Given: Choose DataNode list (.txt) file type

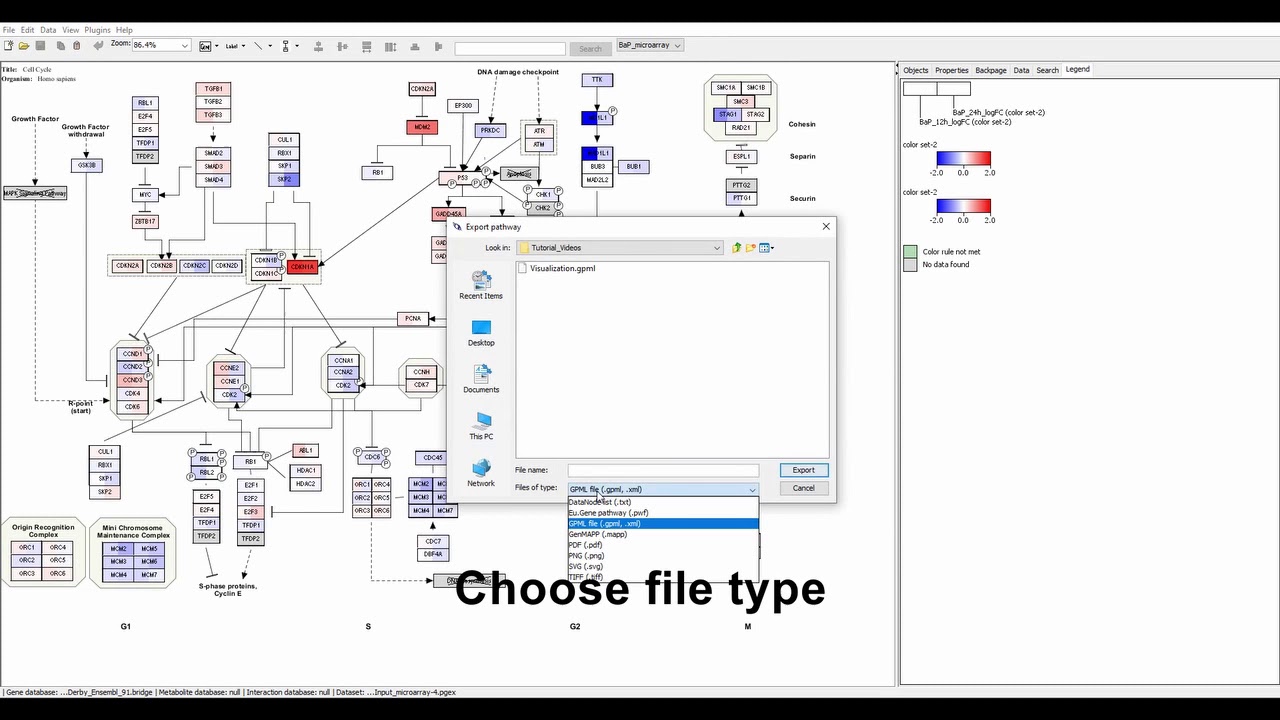Looking at the screenshot, I should coord(663,502).
